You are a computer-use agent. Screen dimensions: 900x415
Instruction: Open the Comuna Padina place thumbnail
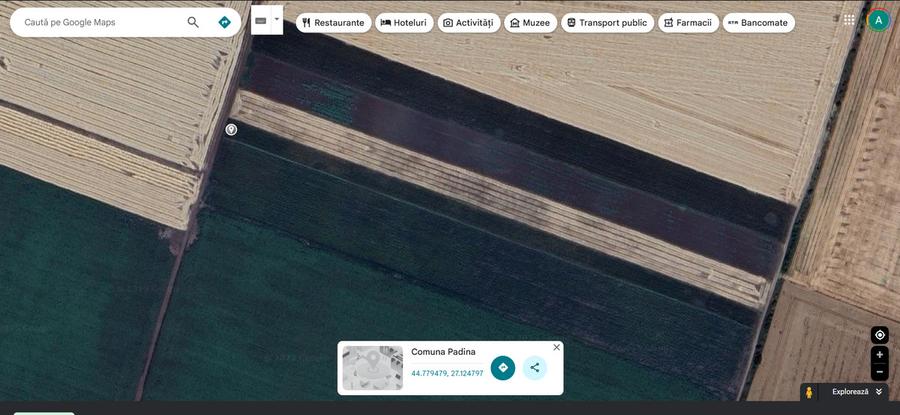(x=372, y=368)
